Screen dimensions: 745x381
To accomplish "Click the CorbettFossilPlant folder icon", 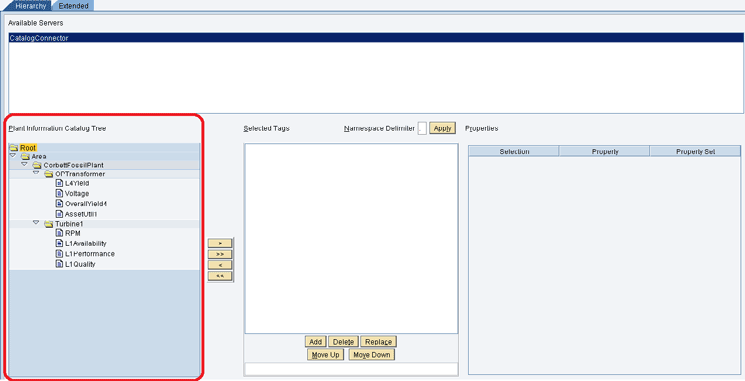I will click(x=37, y=165).
